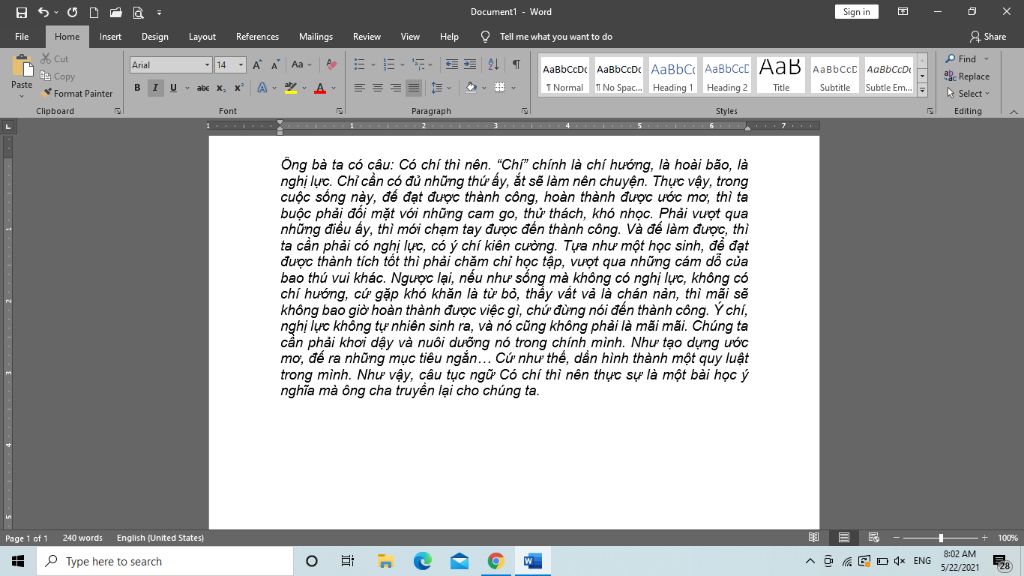Image resolution: width=1024 pixels, height=576 pixels.
Task: Open the Select dropdown in the Editing group
Action: pyautogui.click(x=968, y=93)
